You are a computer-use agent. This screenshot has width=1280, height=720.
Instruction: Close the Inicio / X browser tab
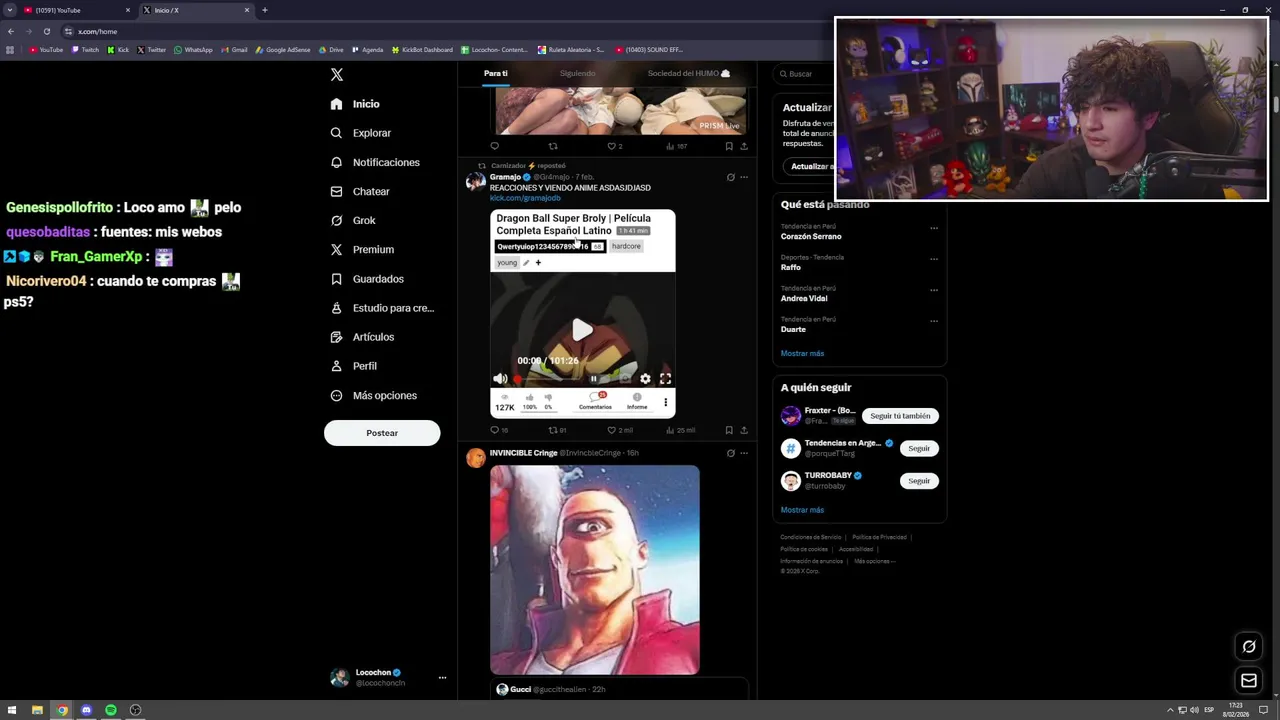pos(247,10)
